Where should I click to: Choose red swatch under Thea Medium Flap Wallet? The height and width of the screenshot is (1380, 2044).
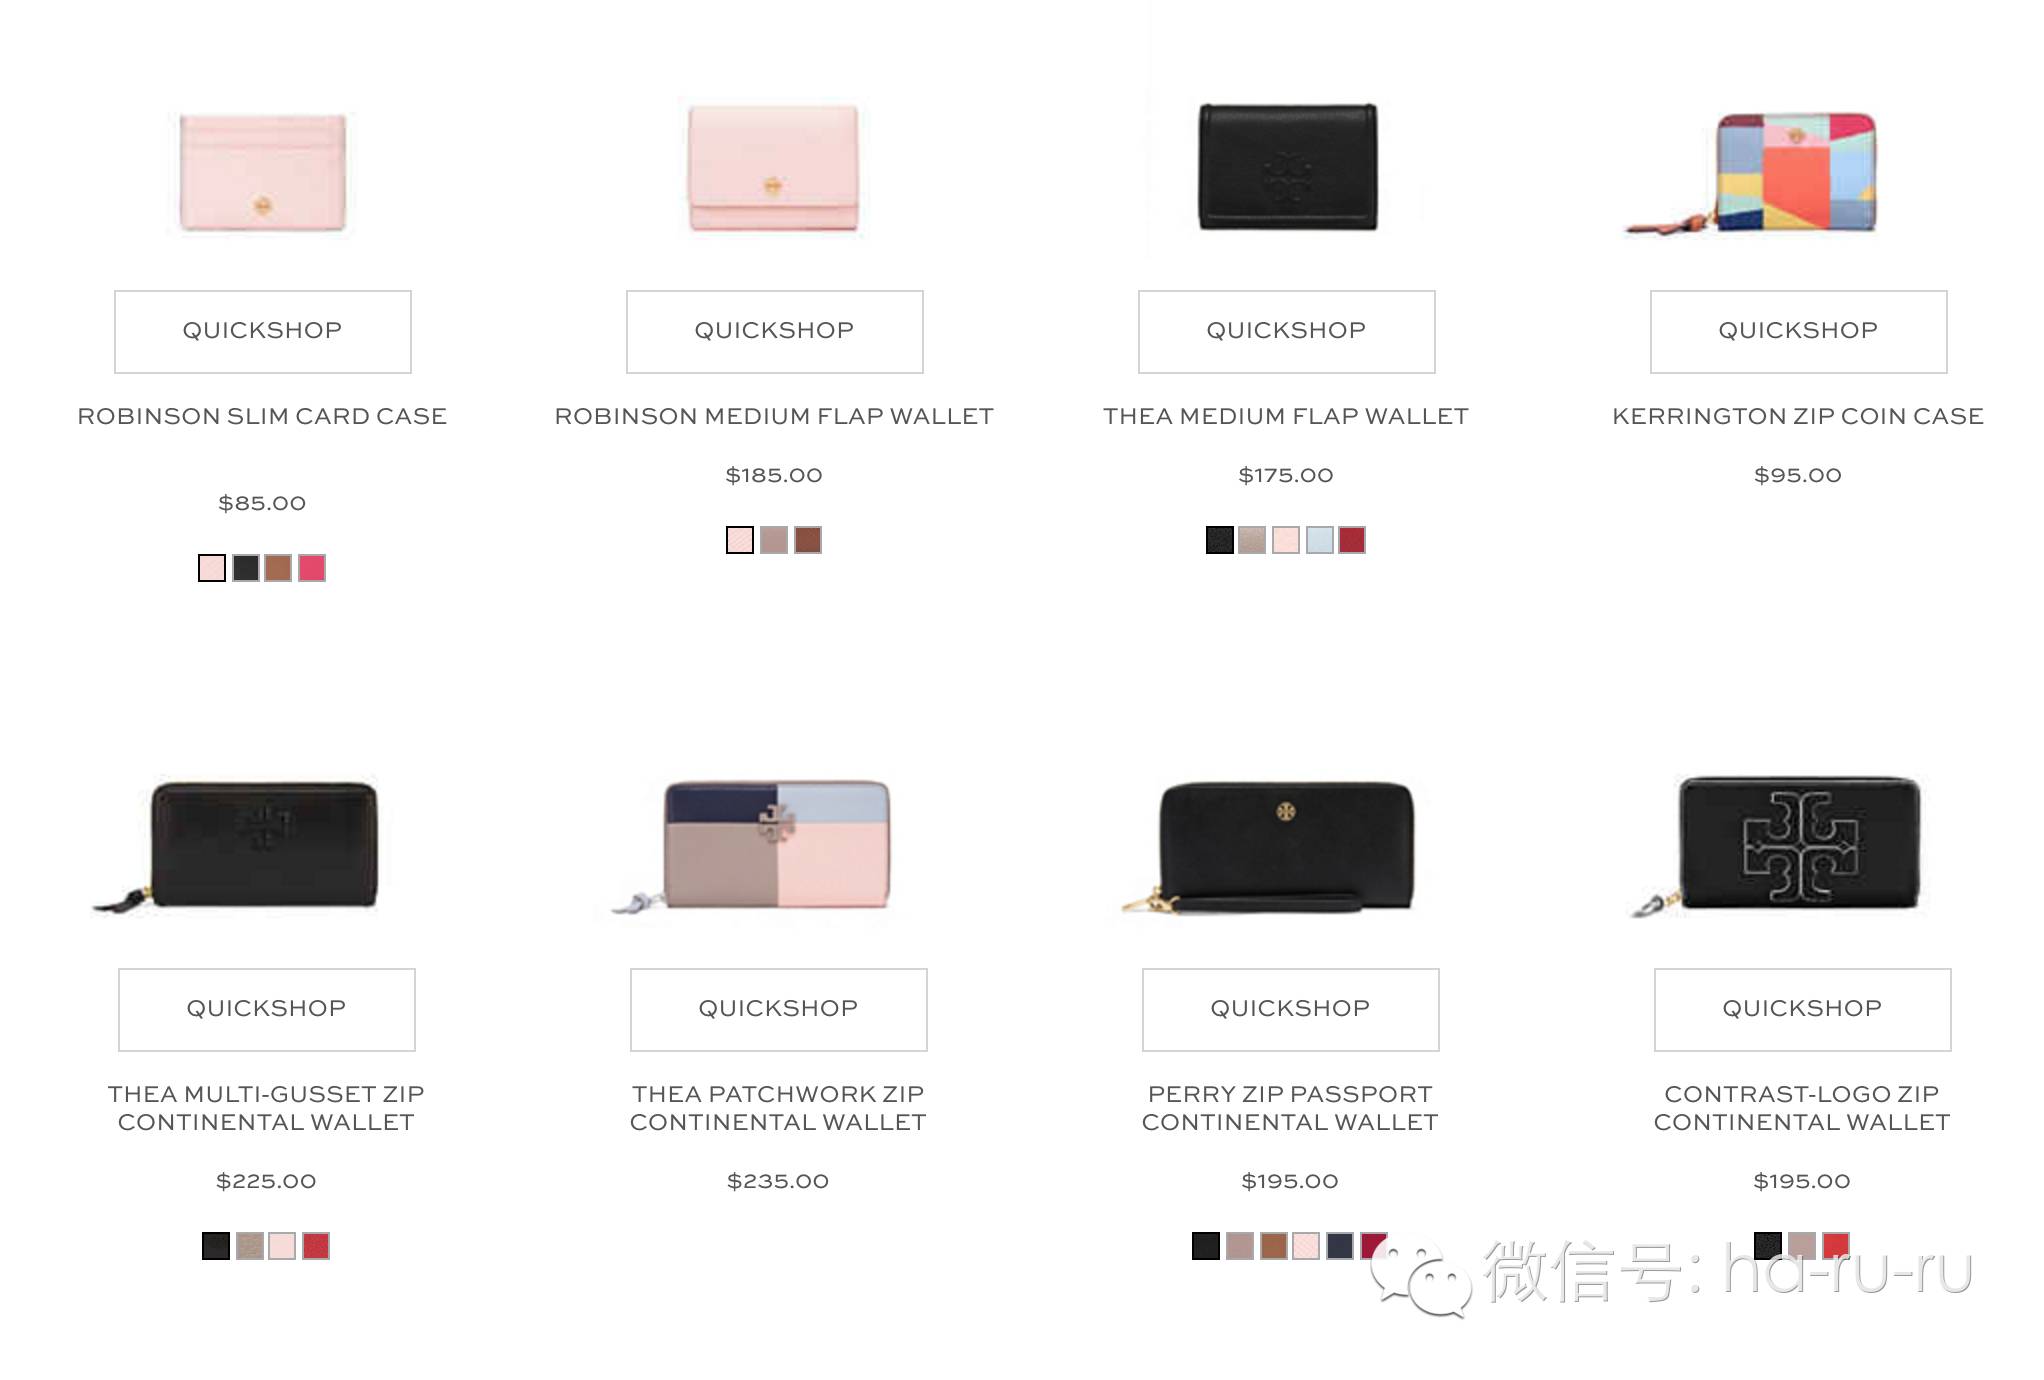(1352, 540)
